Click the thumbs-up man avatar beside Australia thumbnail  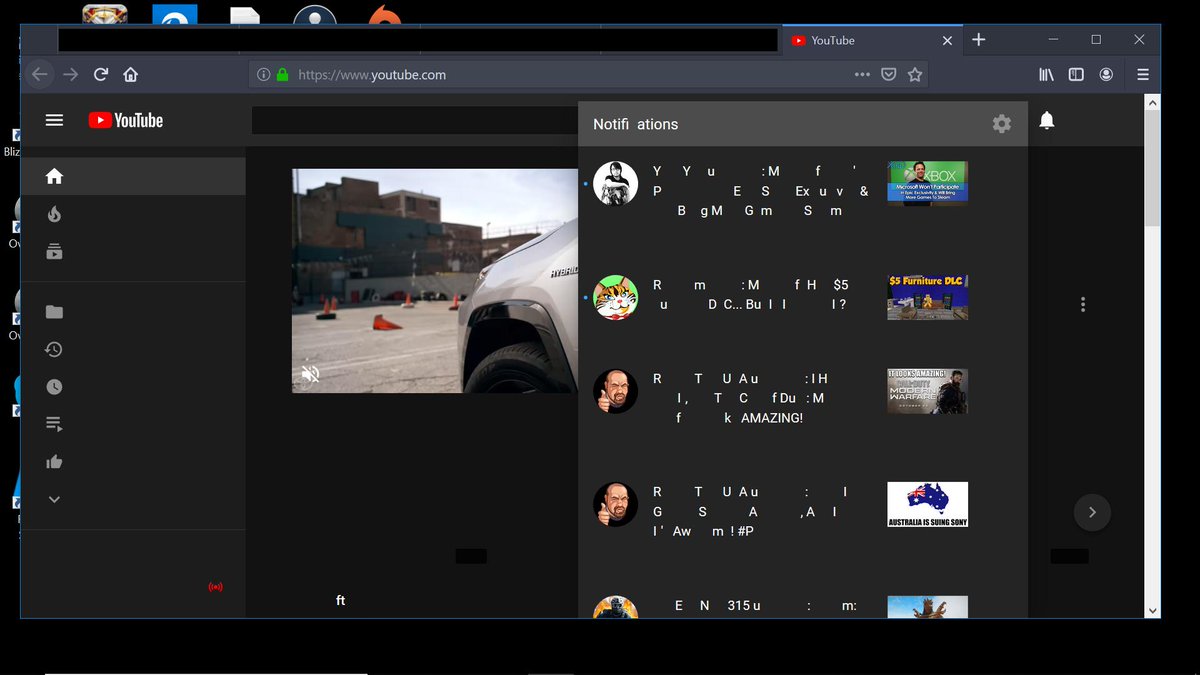[615, 504]
